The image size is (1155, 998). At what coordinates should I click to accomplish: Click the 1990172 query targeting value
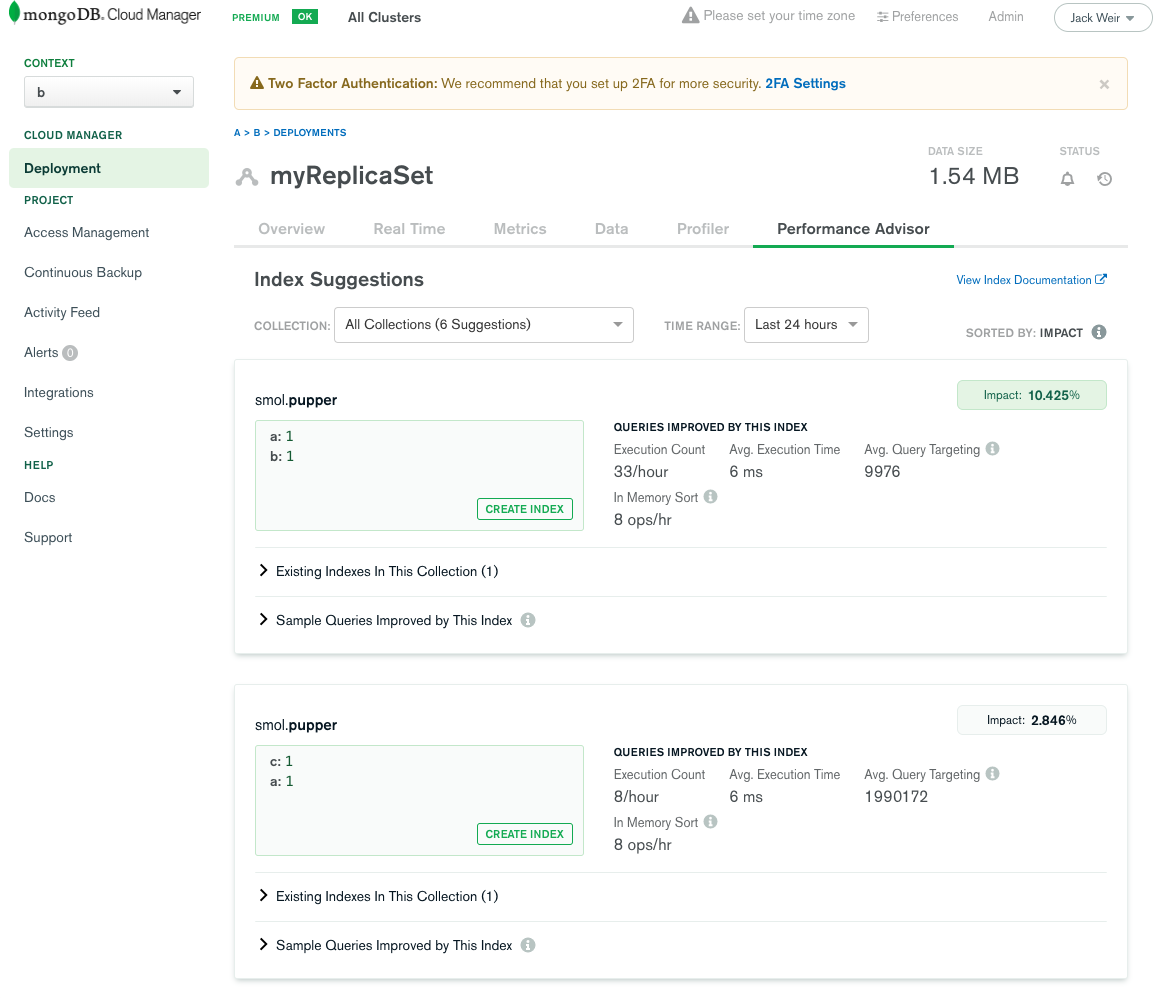[x=896, y=796]
